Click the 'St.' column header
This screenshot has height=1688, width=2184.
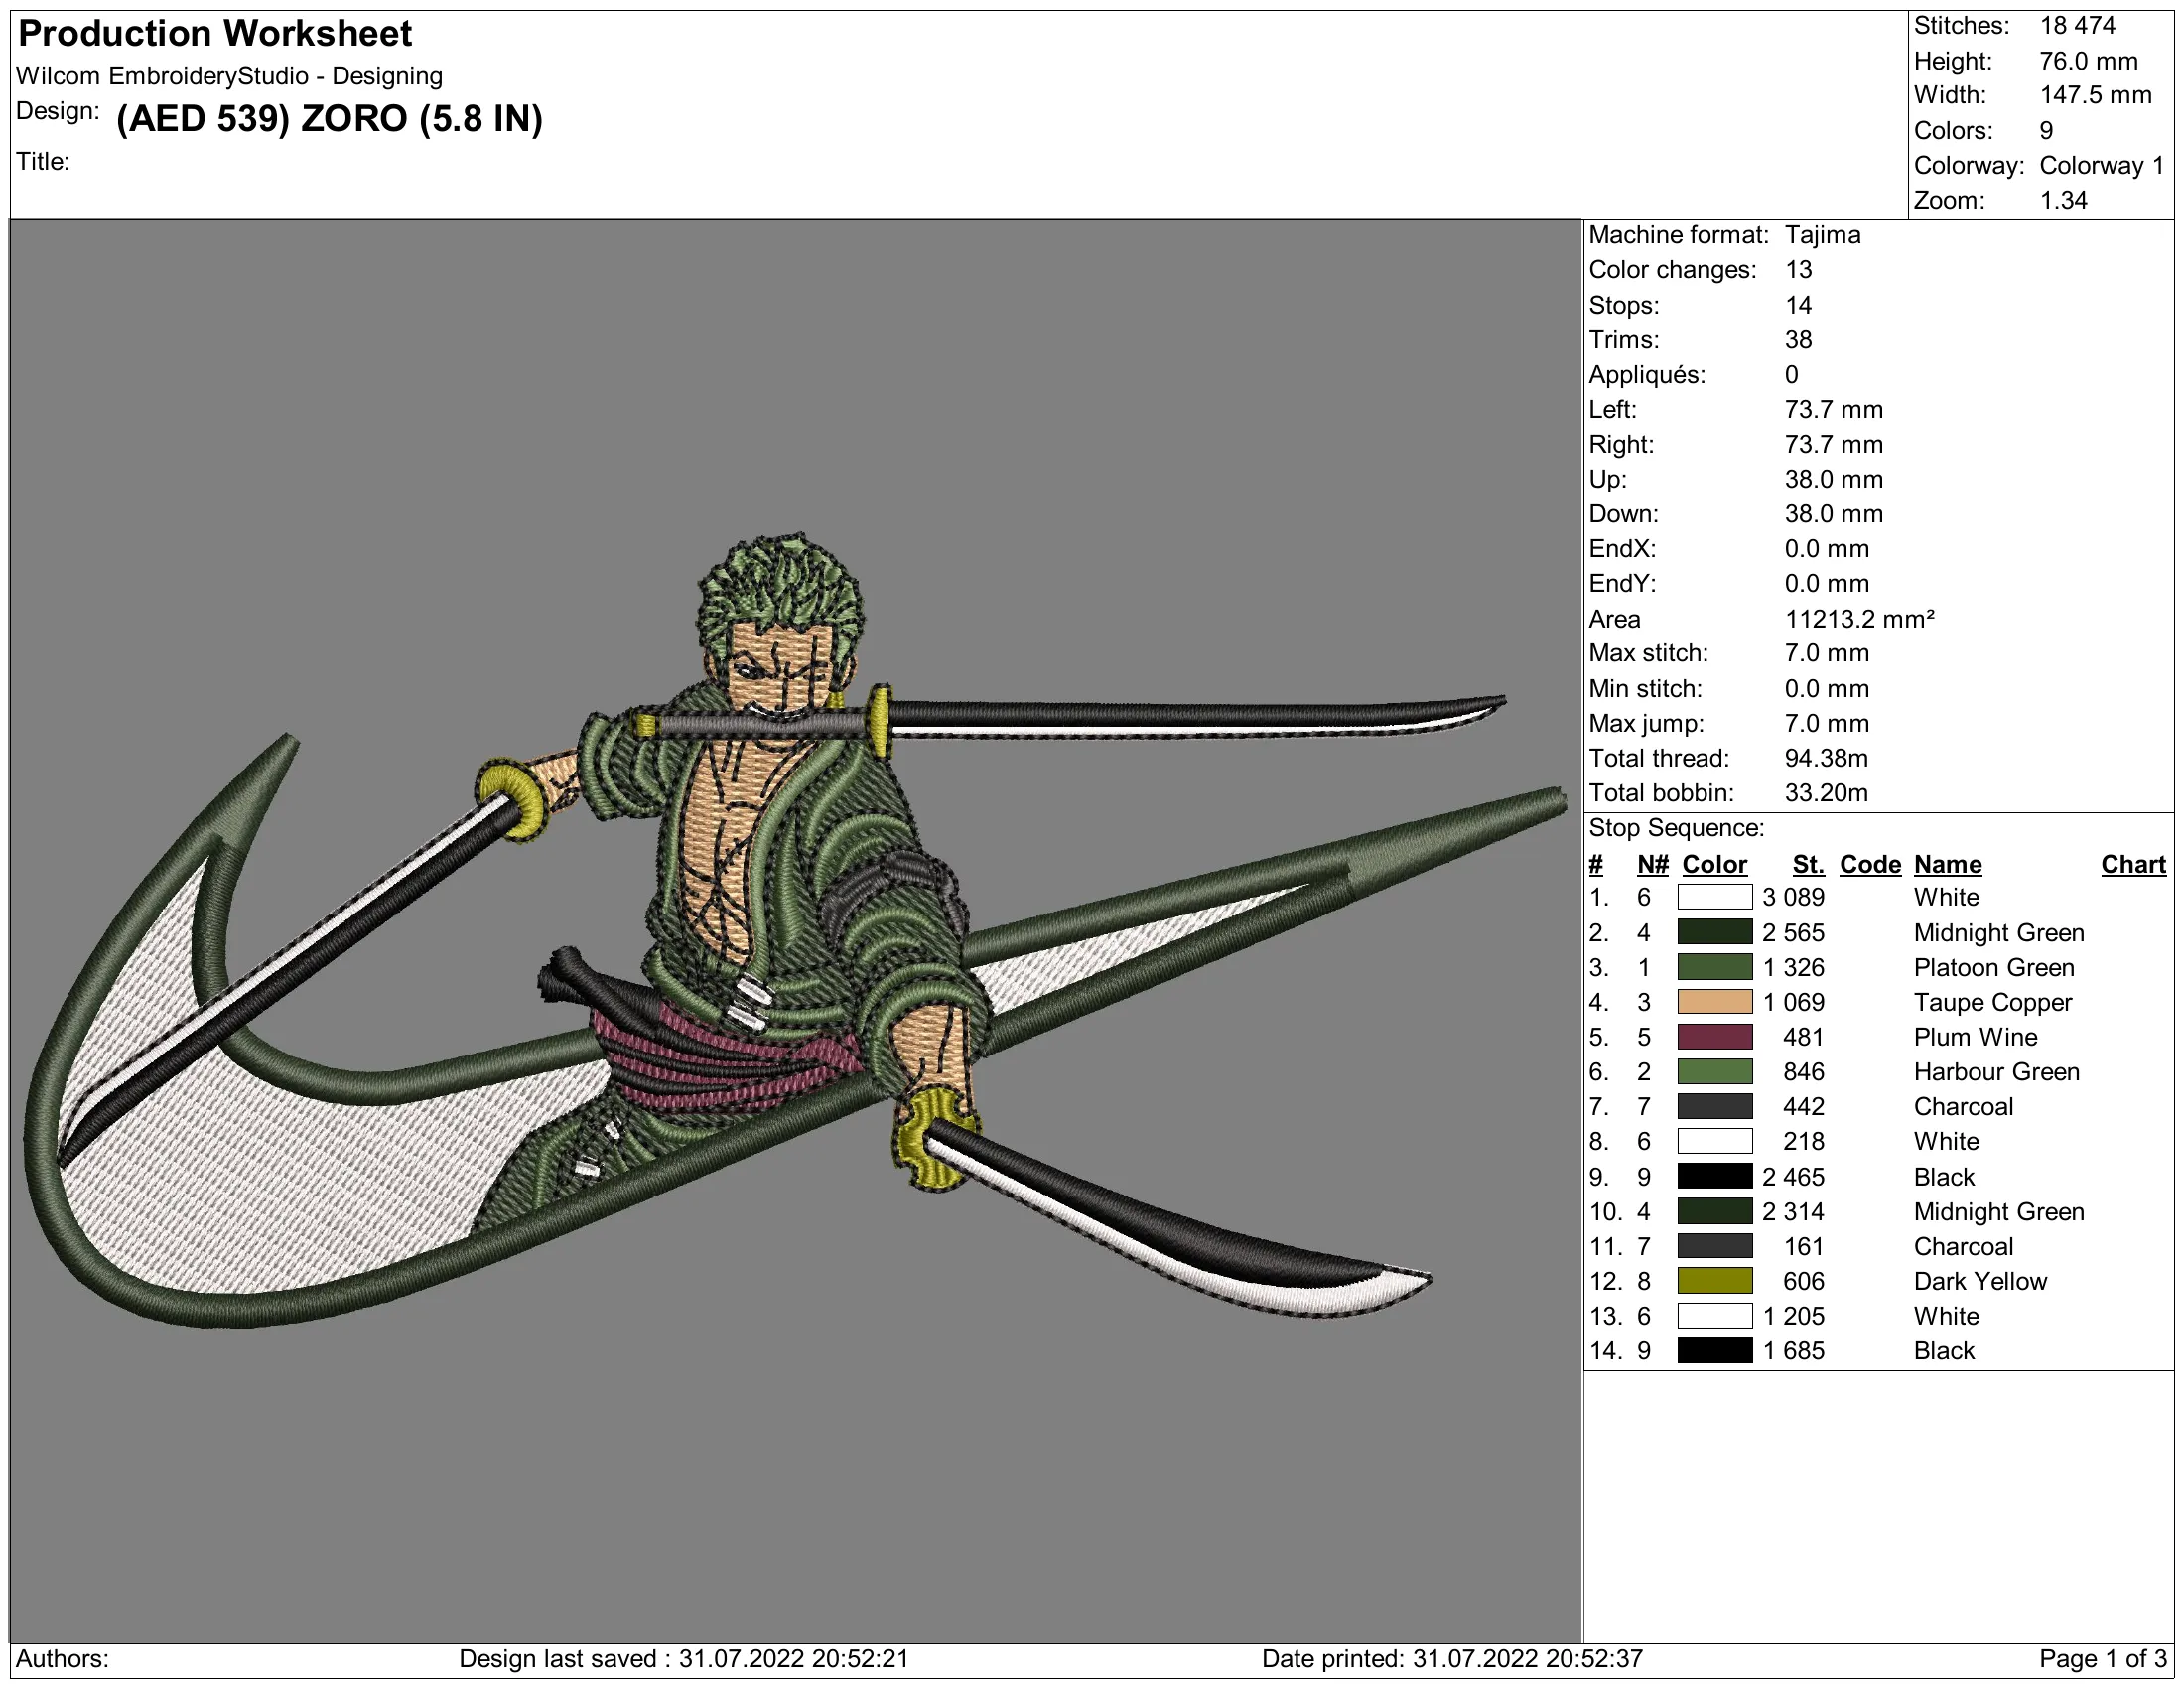click(x=1808, y=864)
